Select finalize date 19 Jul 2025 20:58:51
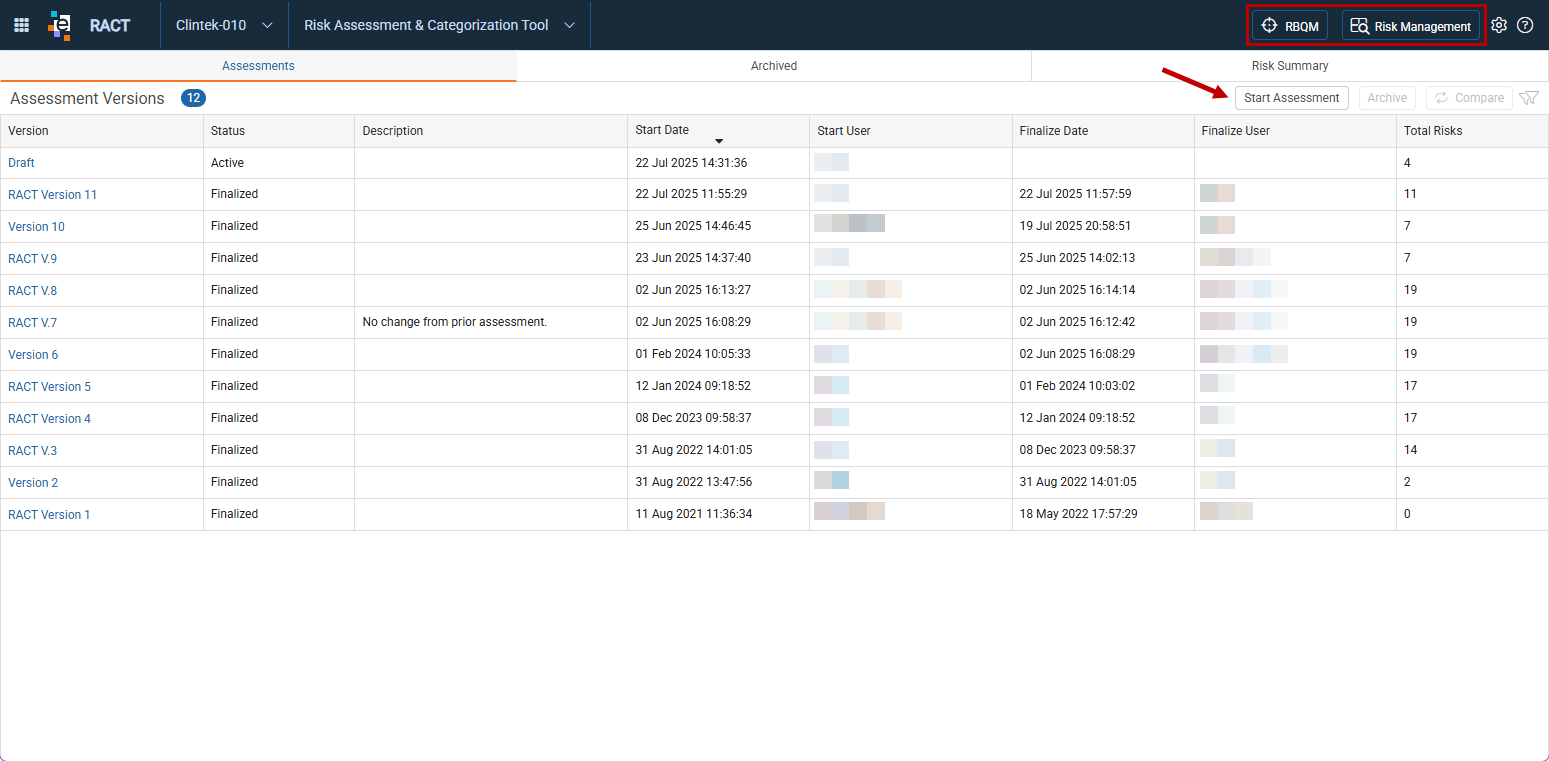 (1076, 226)
